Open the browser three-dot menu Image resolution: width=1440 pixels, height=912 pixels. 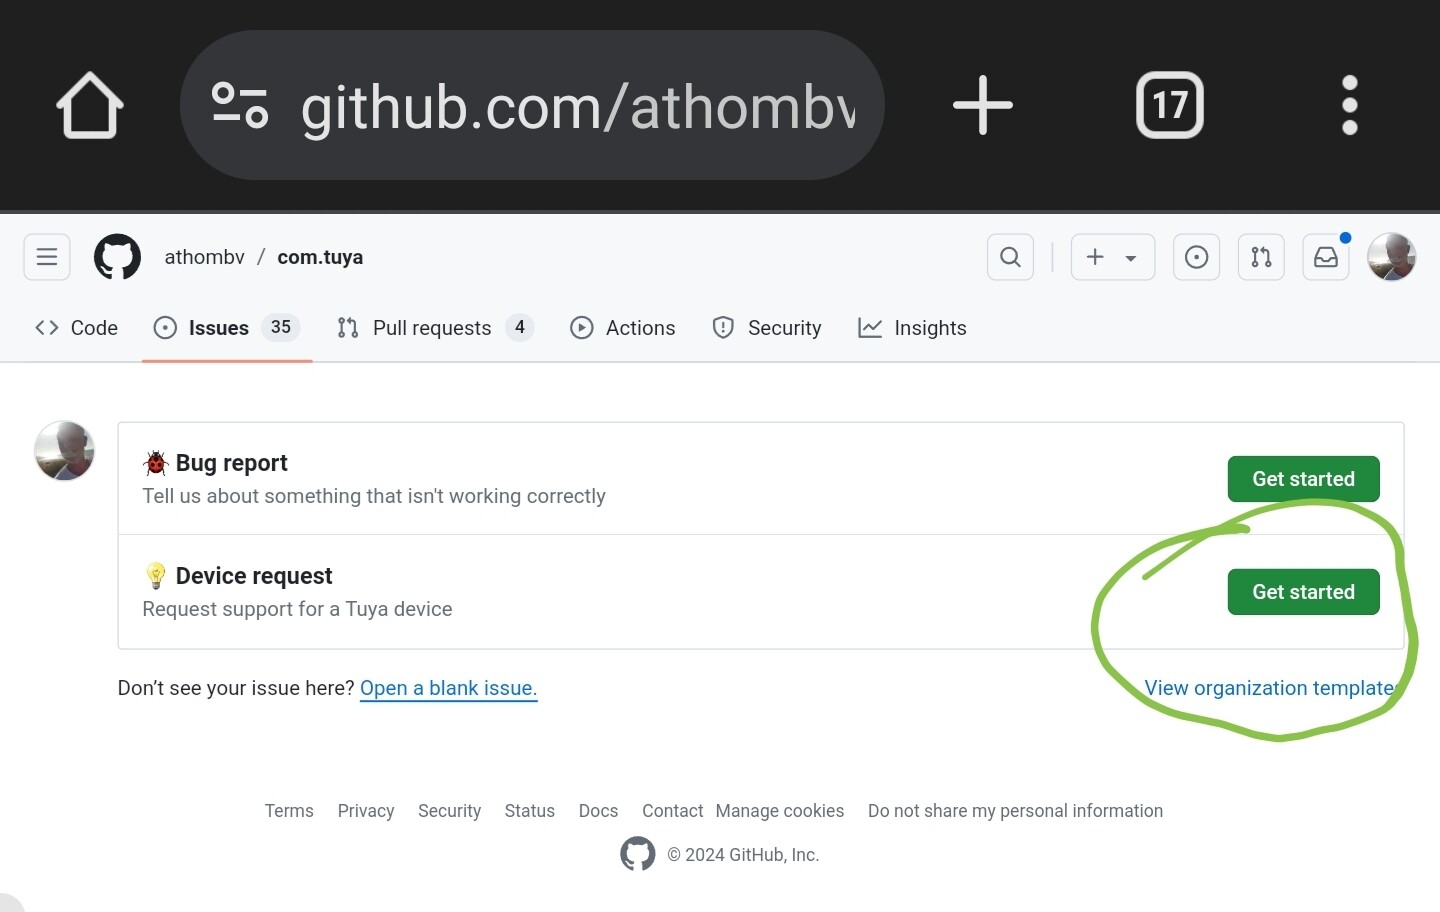[1350, 105]
